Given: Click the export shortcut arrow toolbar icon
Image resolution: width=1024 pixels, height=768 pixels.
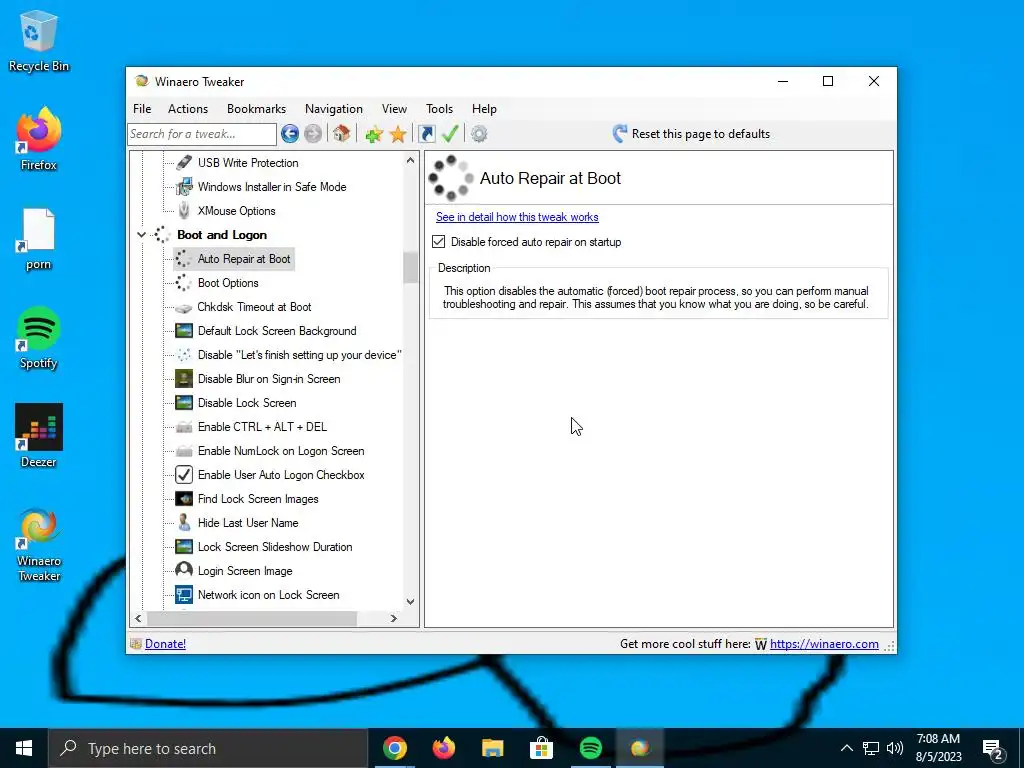Looking at the screenshot, I should tap(426, 134).
